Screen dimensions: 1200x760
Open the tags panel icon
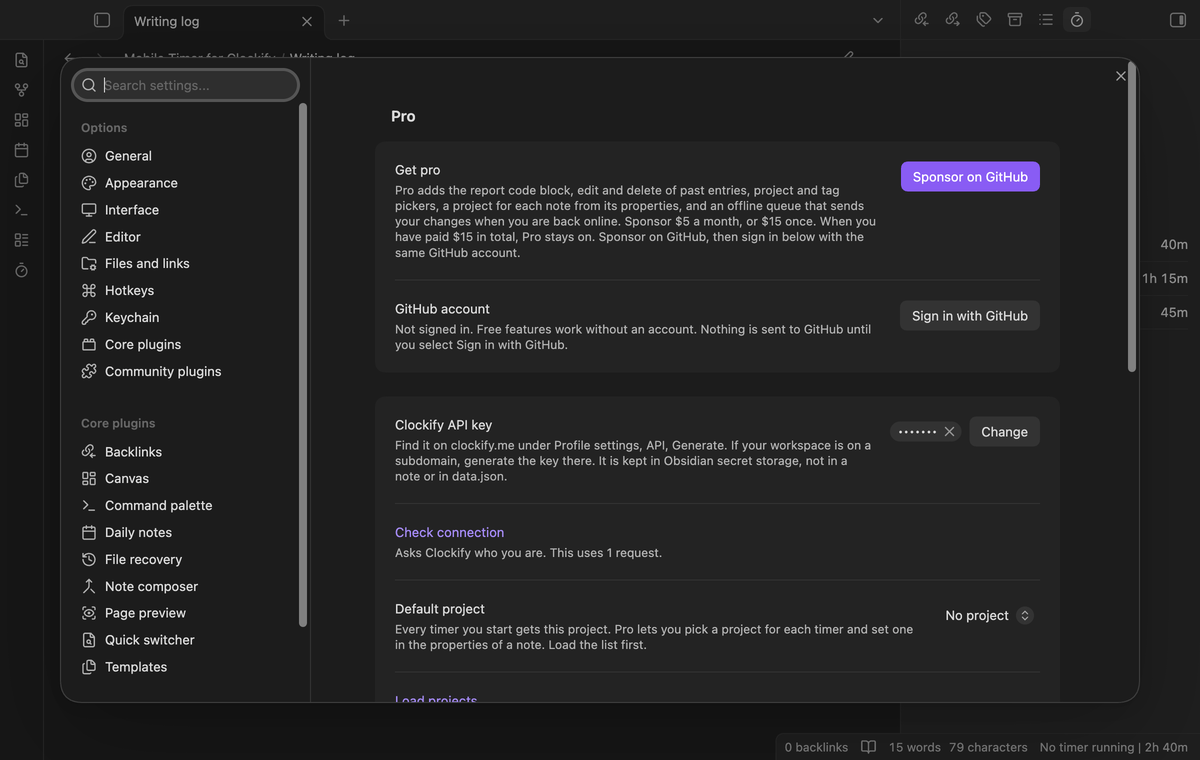(x=984, y=19)
